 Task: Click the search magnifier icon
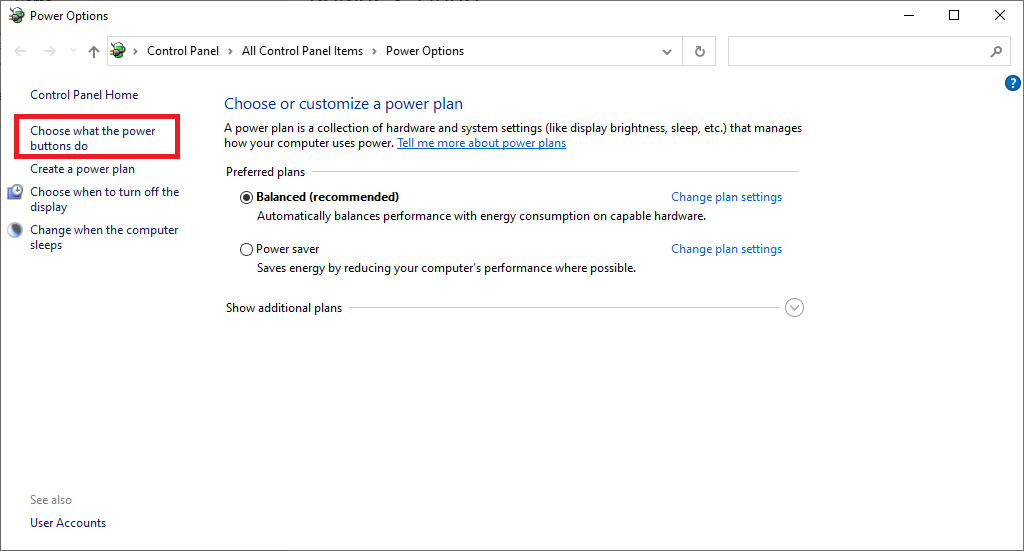(996, 51)
